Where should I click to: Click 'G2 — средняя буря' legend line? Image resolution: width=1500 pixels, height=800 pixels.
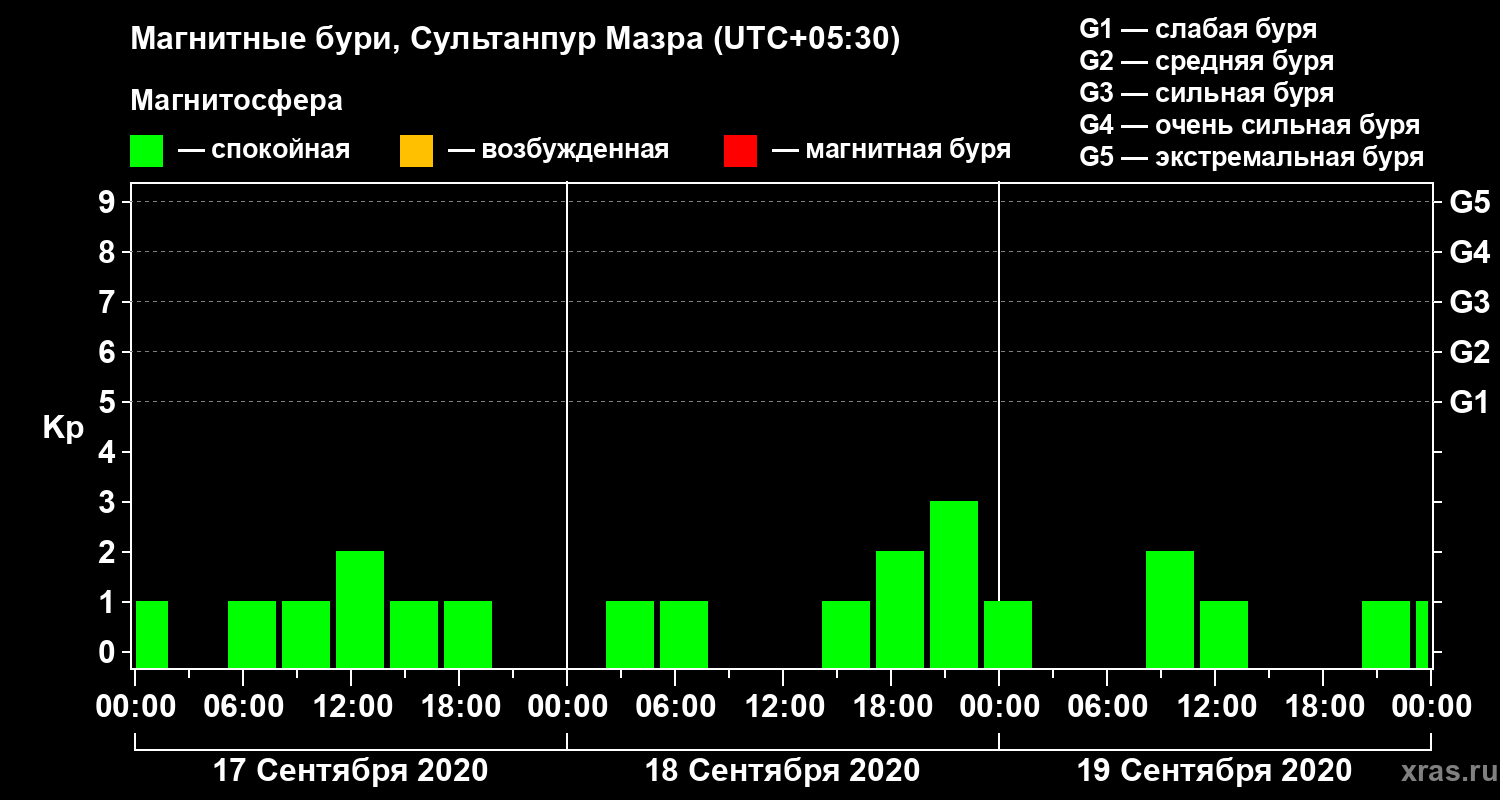coord(1207,61)
